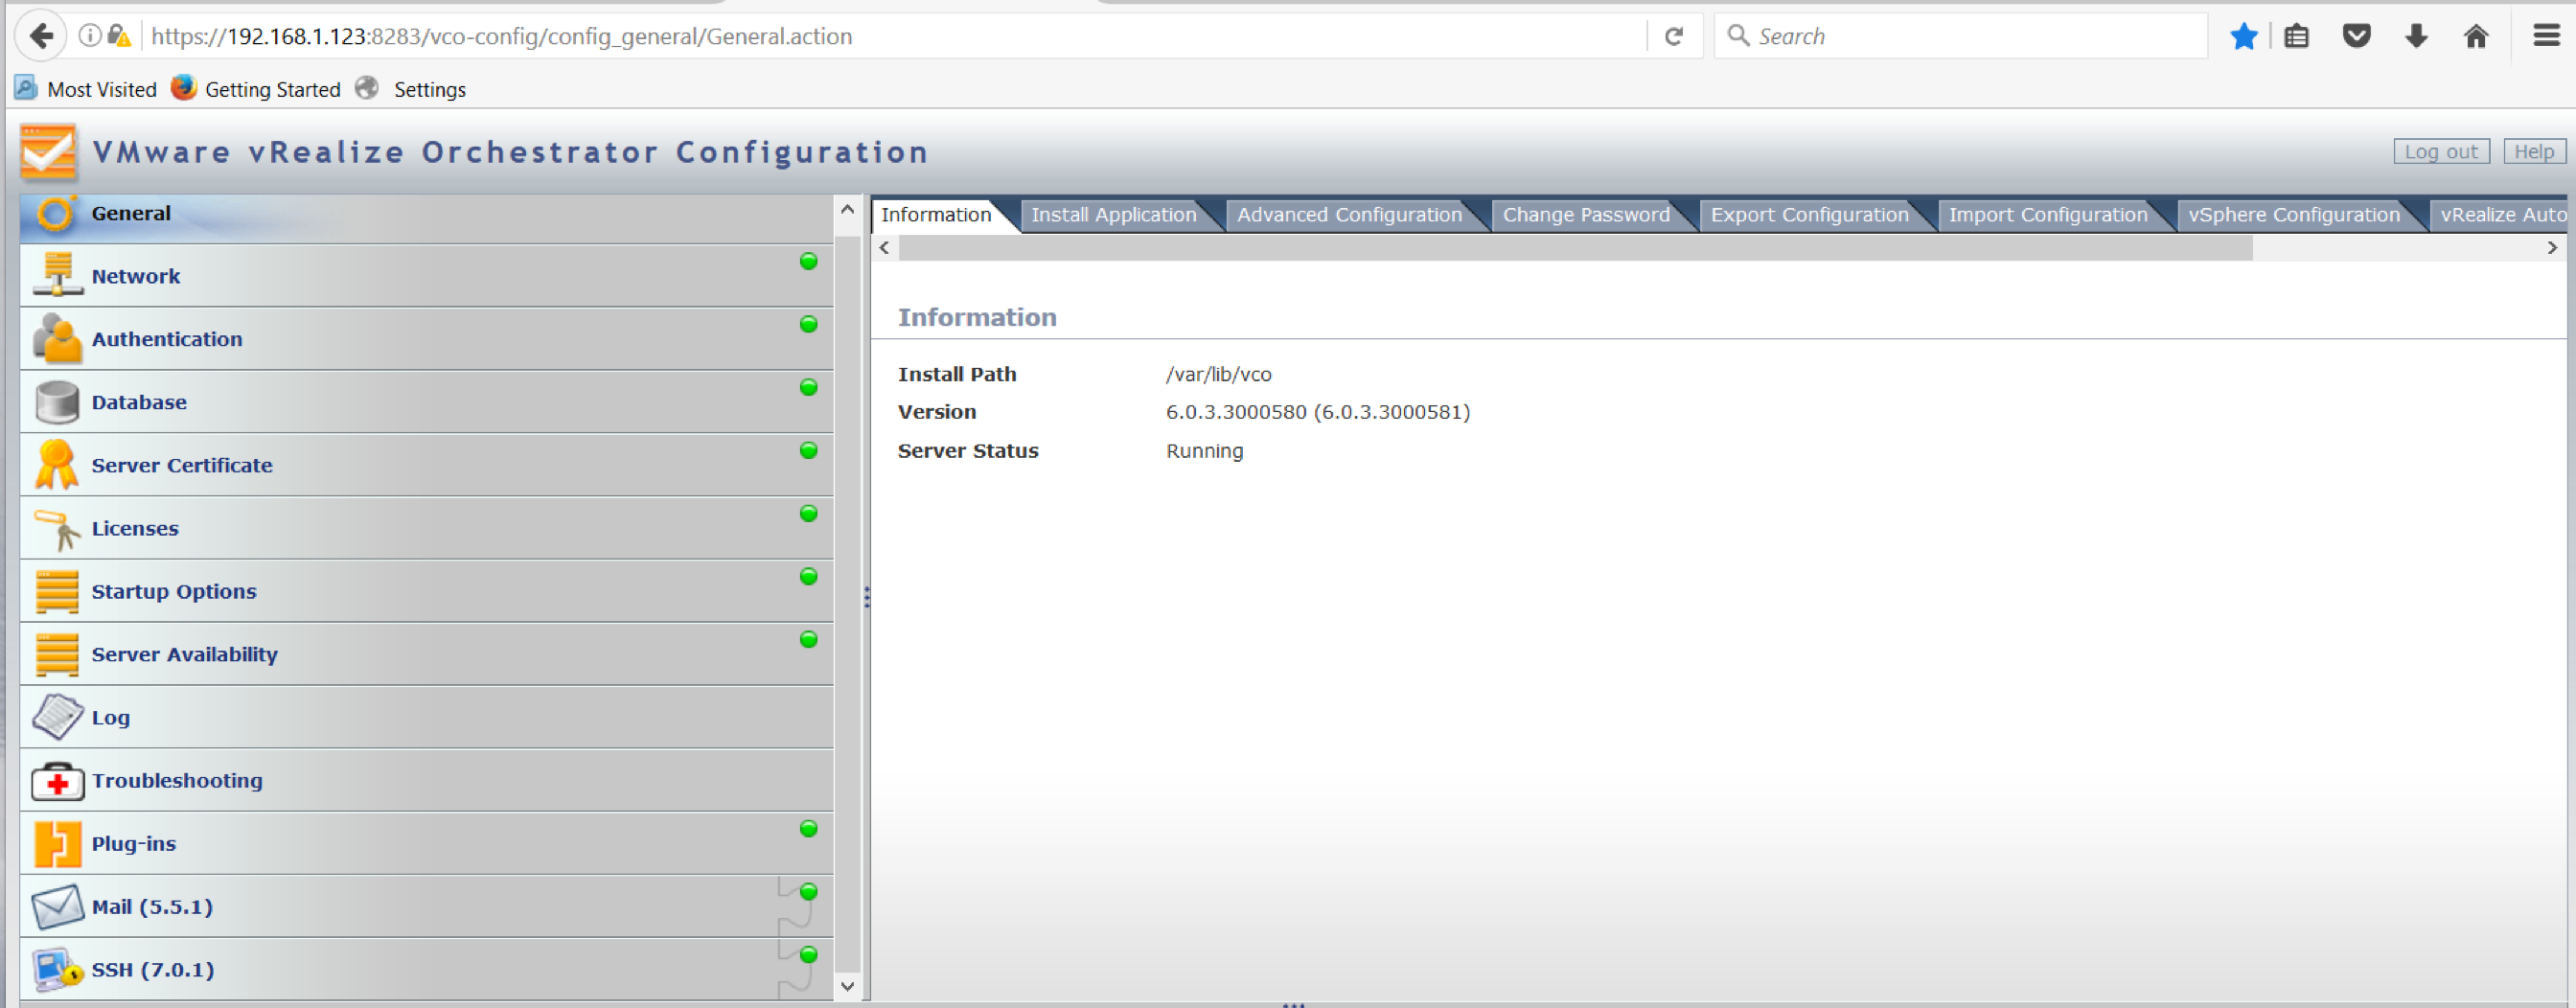Open the Change Password tab
This screenshot has width=2576, height=1008.
(x=1586, y=215)
